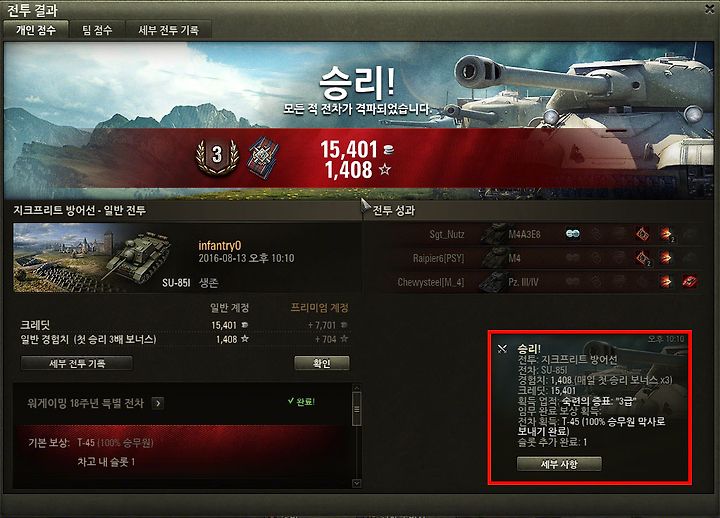
Task: Click the M4A3E8 tank icon in the battle results
Action: click(x=493, y=234)
